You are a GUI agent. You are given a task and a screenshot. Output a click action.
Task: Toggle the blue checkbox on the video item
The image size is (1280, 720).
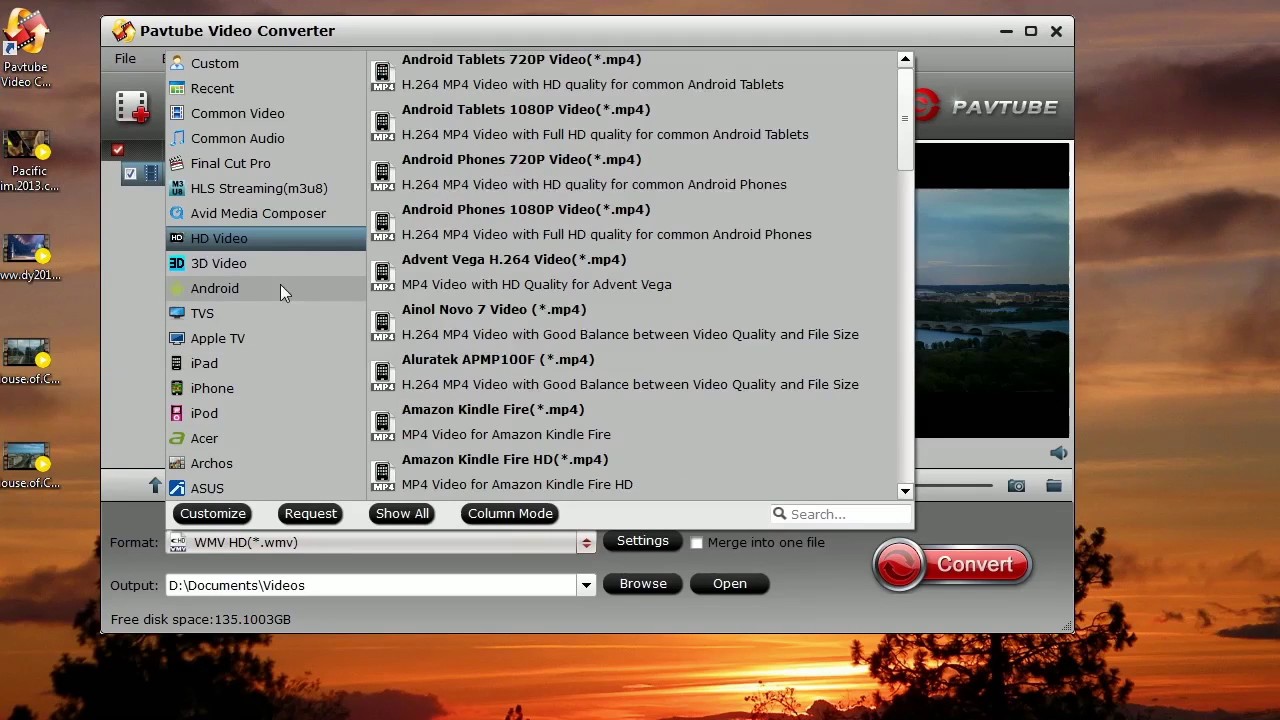[130, 174]
